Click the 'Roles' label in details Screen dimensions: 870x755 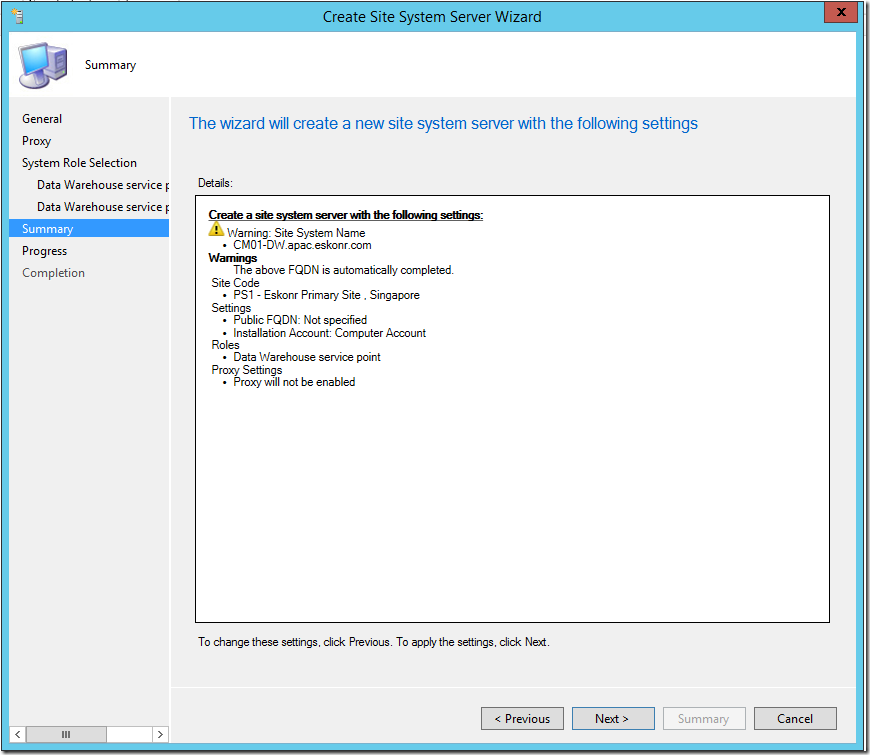(x=225, y=345)
